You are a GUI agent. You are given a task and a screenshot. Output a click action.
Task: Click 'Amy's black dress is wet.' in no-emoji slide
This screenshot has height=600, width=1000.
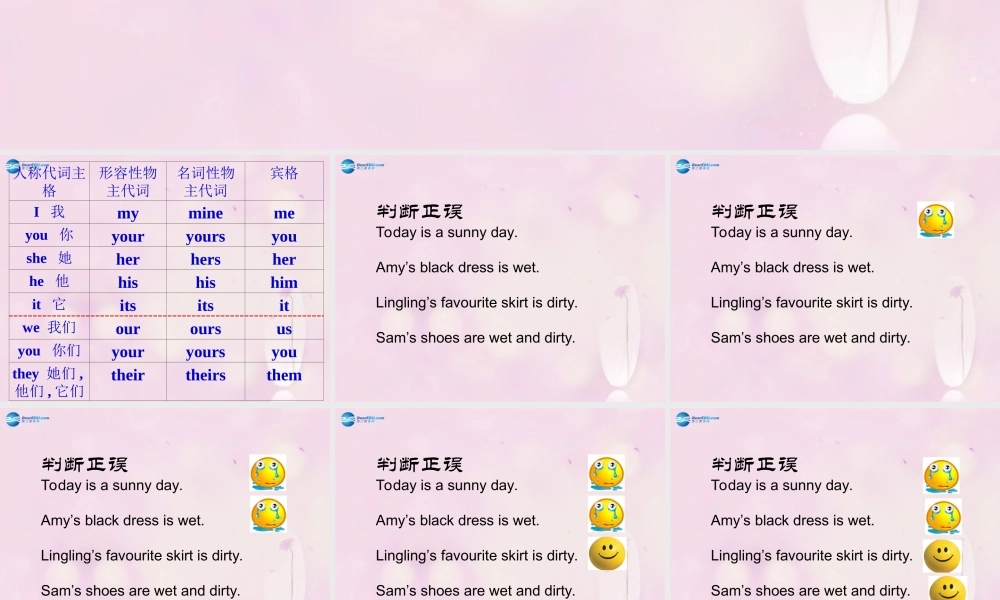click(x=457, y=267)
